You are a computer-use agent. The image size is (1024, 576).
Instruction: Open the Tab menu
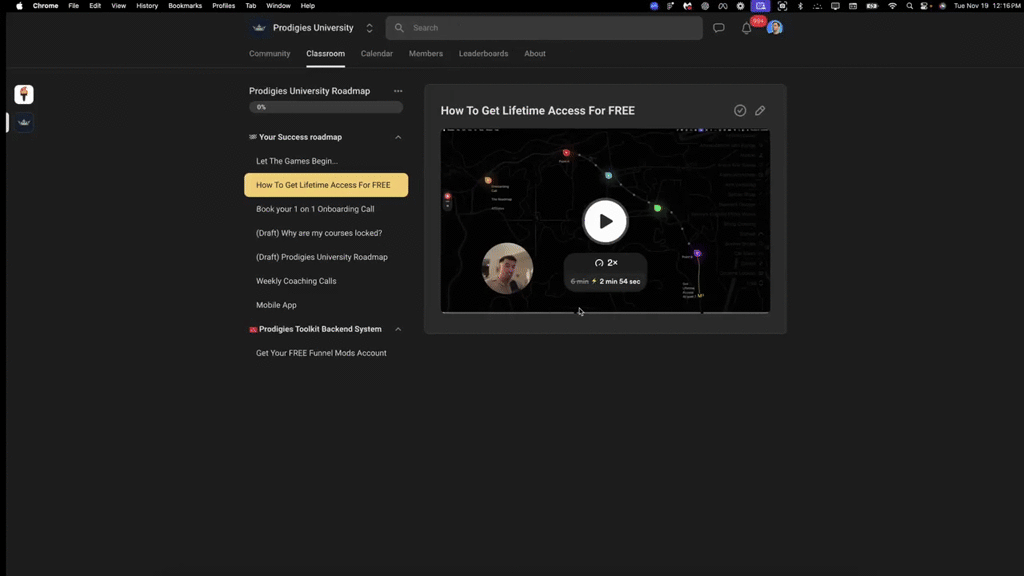click(x=251, y=6)
